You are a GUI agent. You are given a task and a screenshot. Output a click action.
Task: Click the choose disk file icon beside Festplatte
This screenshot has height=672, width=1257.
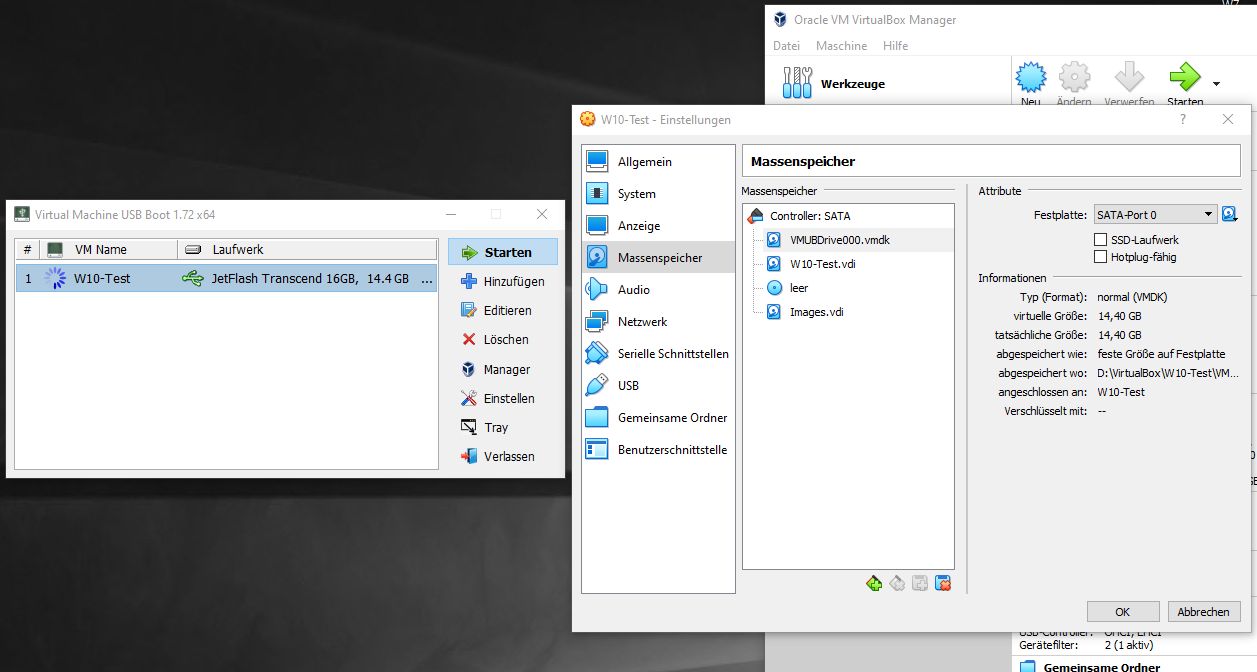tap(1230, 214)
